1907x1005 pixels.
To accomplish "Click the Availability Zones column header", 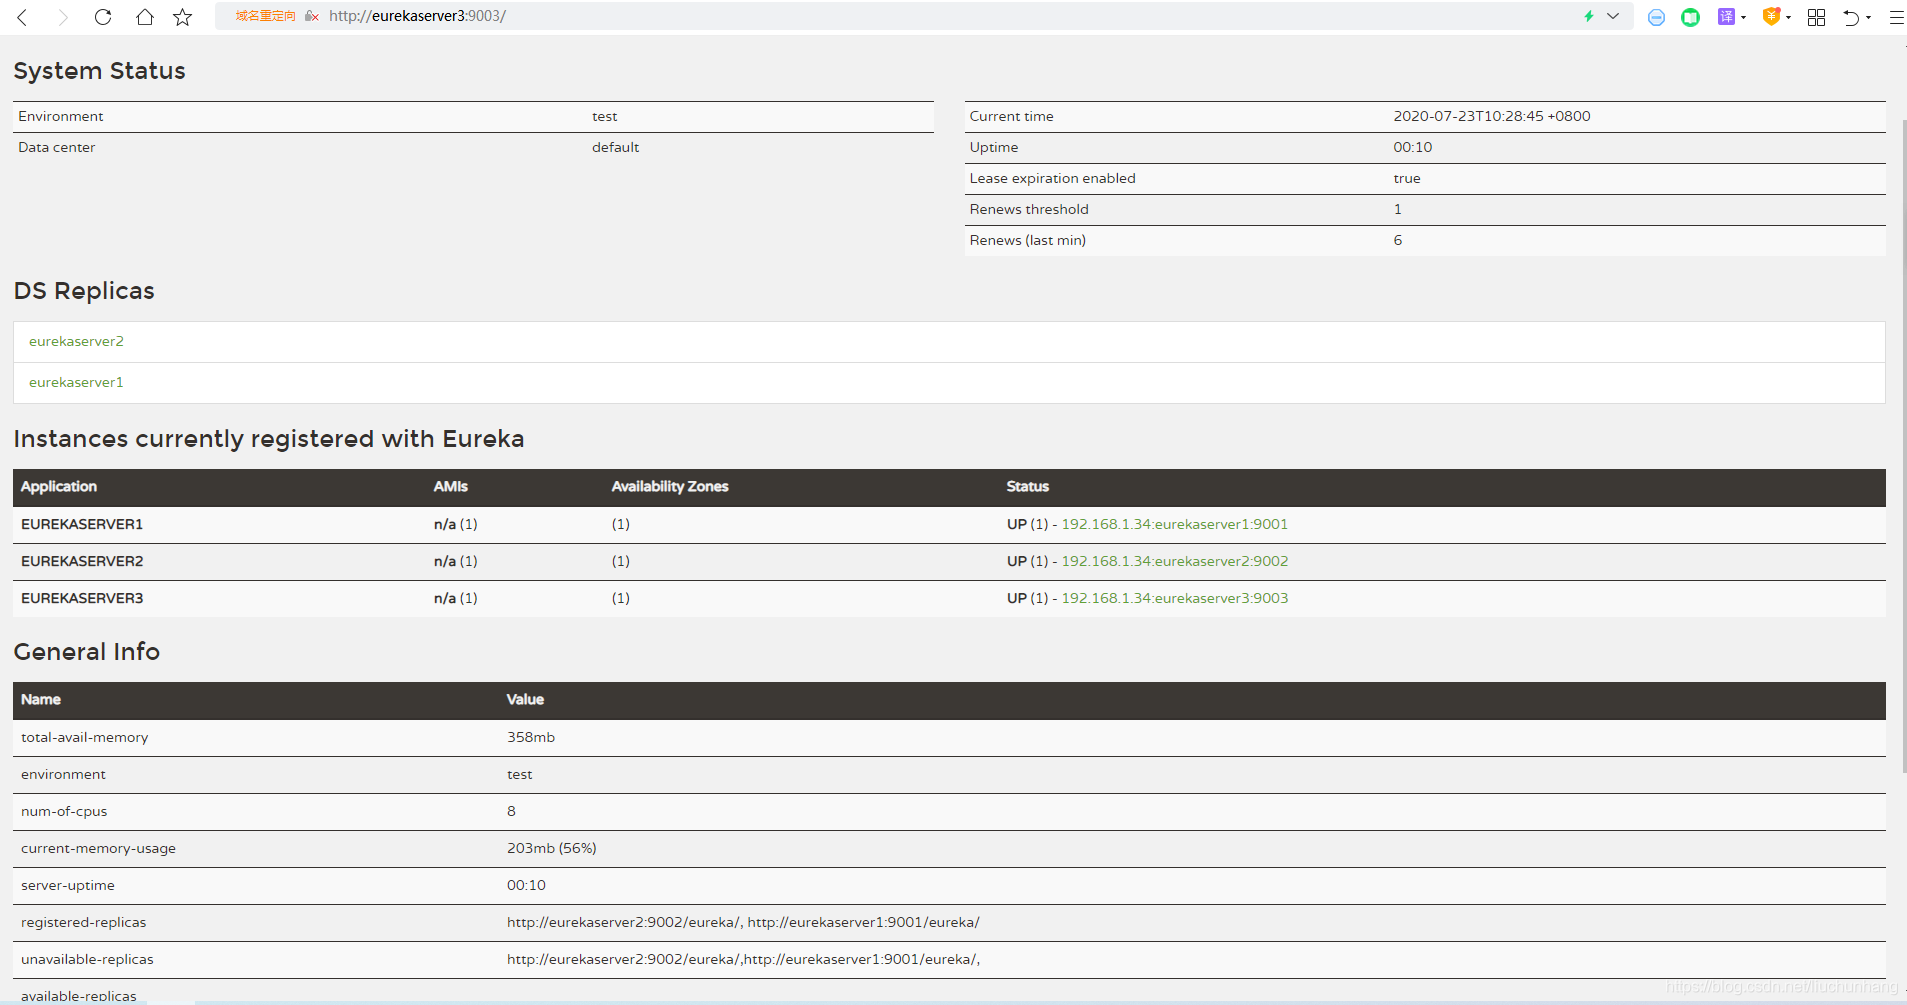I will [670, 486].
